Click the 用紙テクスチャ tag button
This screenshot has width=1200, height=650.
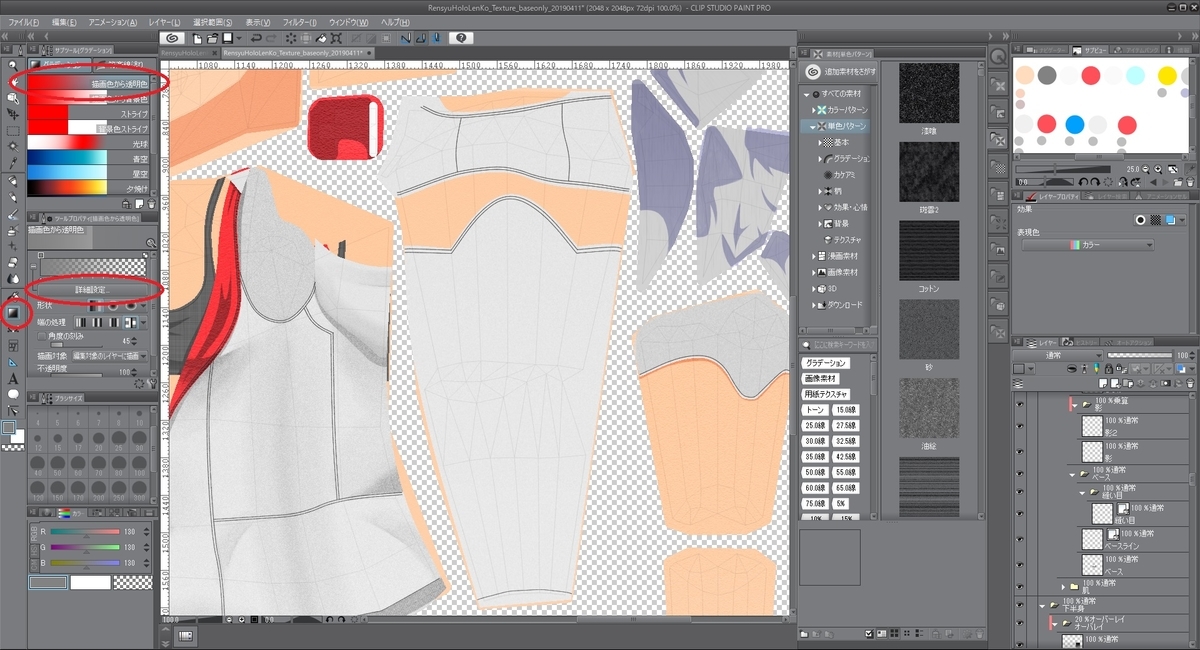pyautogui.click(x=826, y=395)
